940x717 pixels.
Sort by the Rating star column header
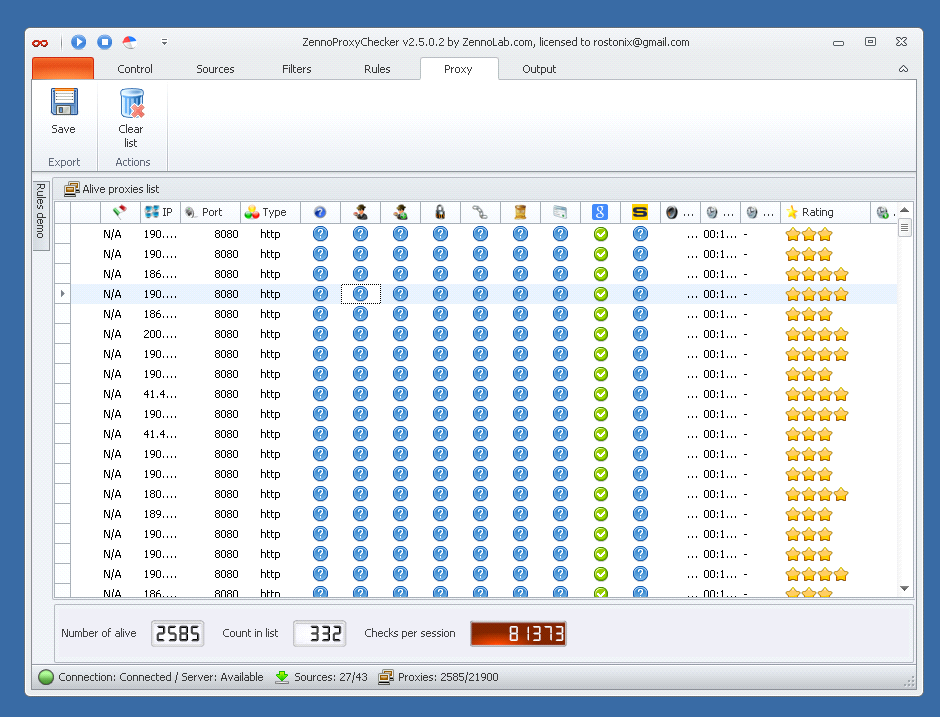click(x=825, y=212)
